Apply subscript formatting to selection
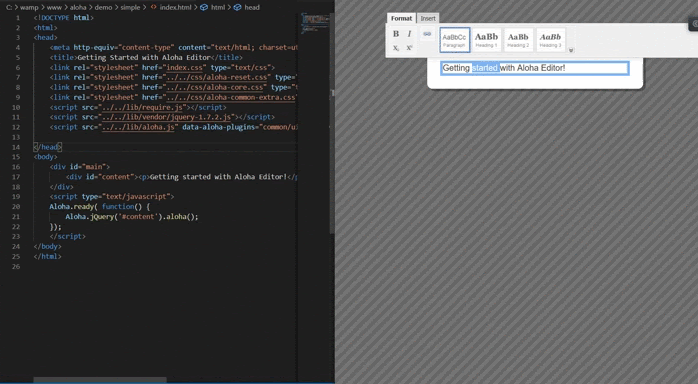 [x=396, y=48]
